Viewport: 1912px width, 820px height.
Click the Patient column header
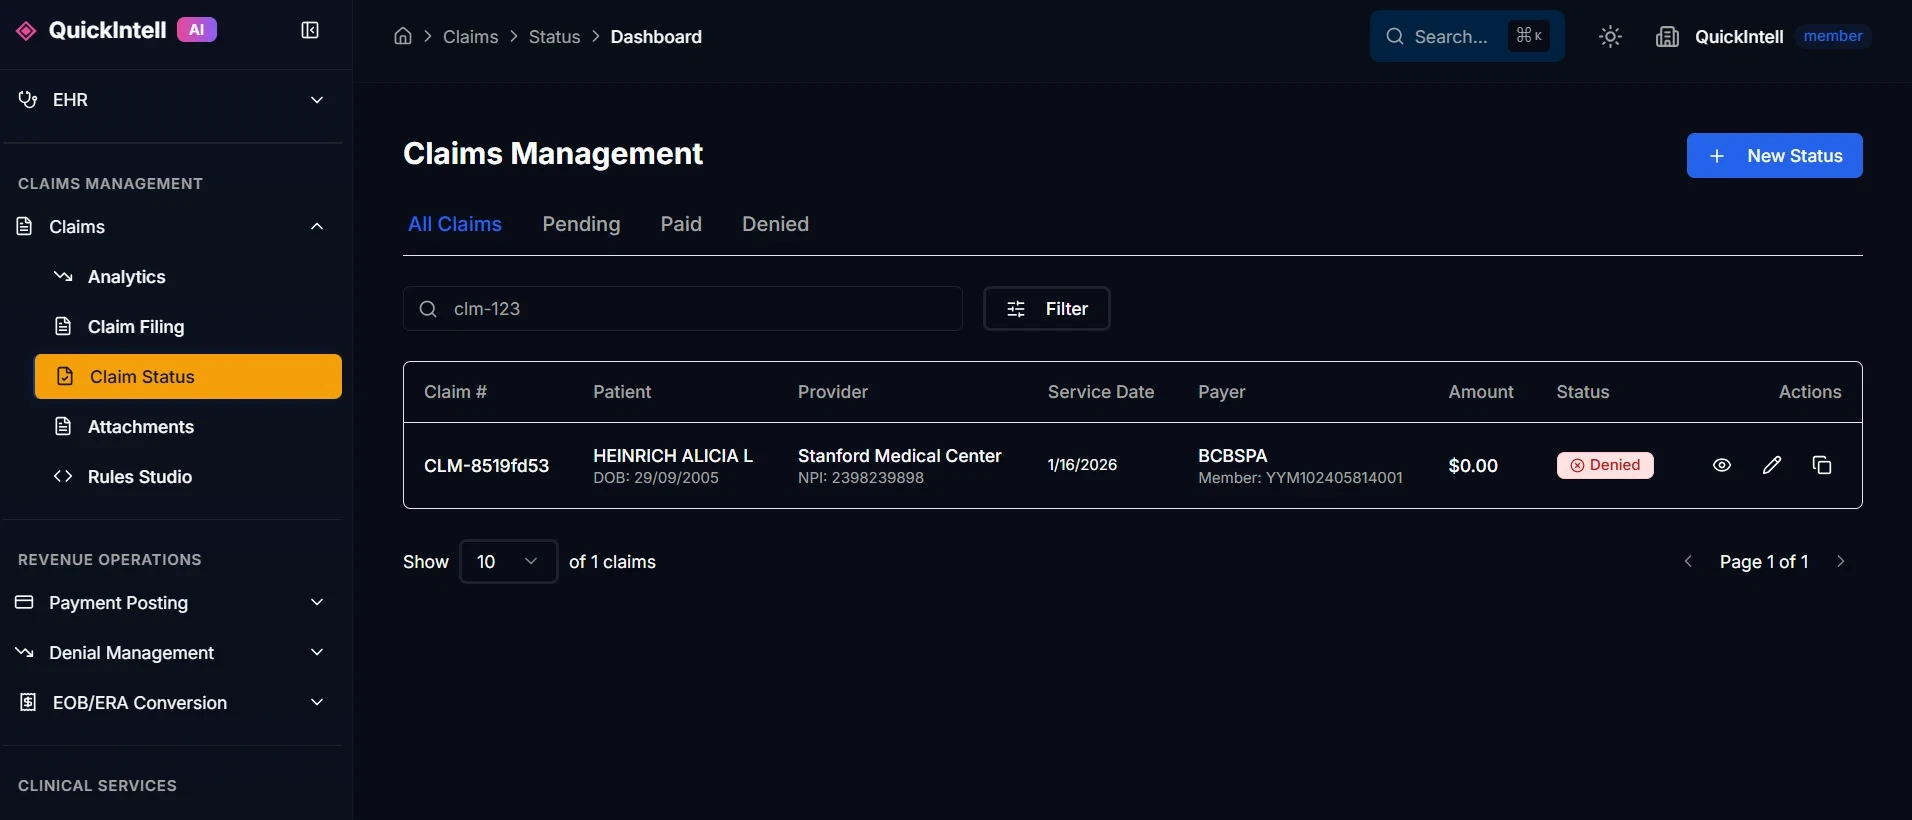tap(622, 392)
